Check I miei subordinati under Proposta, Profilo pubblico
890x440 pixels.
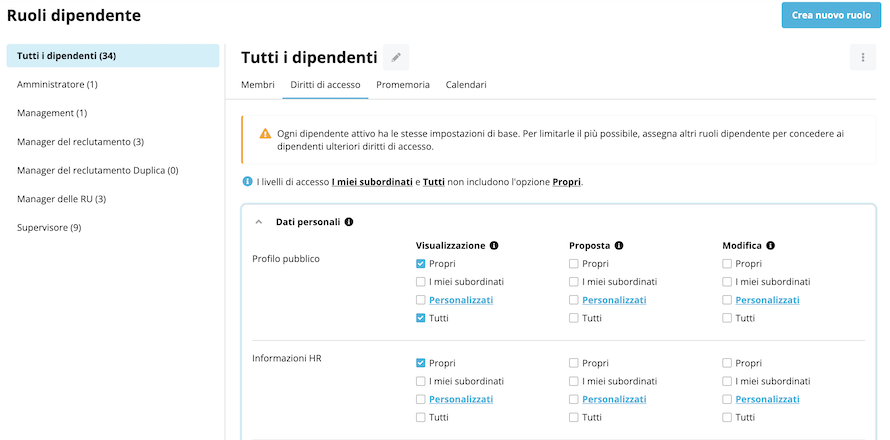[574, 282]
